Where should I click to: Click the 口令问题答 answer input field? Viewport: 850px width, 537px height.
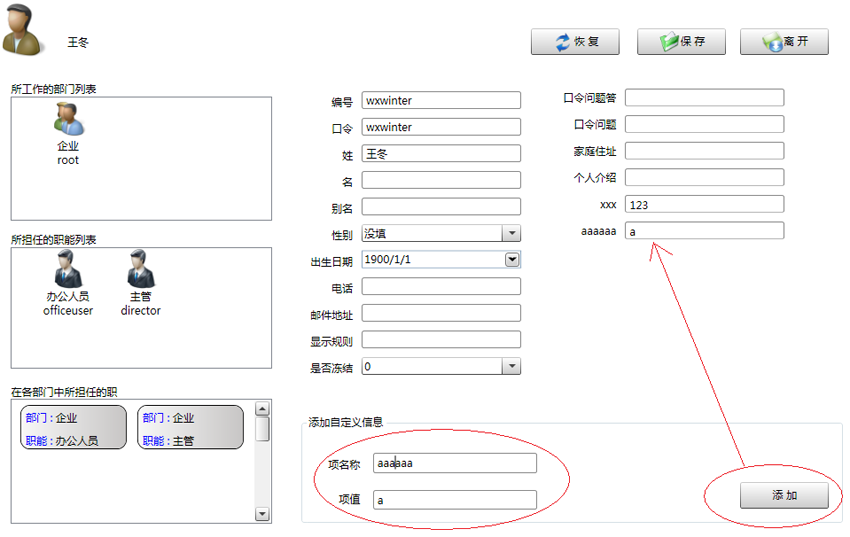[x=704, y=98]
